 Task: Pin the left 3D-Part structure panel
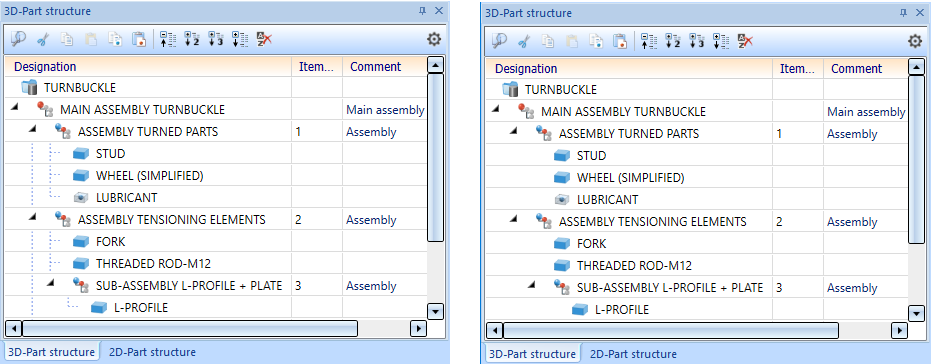click(x=424, y=11)
